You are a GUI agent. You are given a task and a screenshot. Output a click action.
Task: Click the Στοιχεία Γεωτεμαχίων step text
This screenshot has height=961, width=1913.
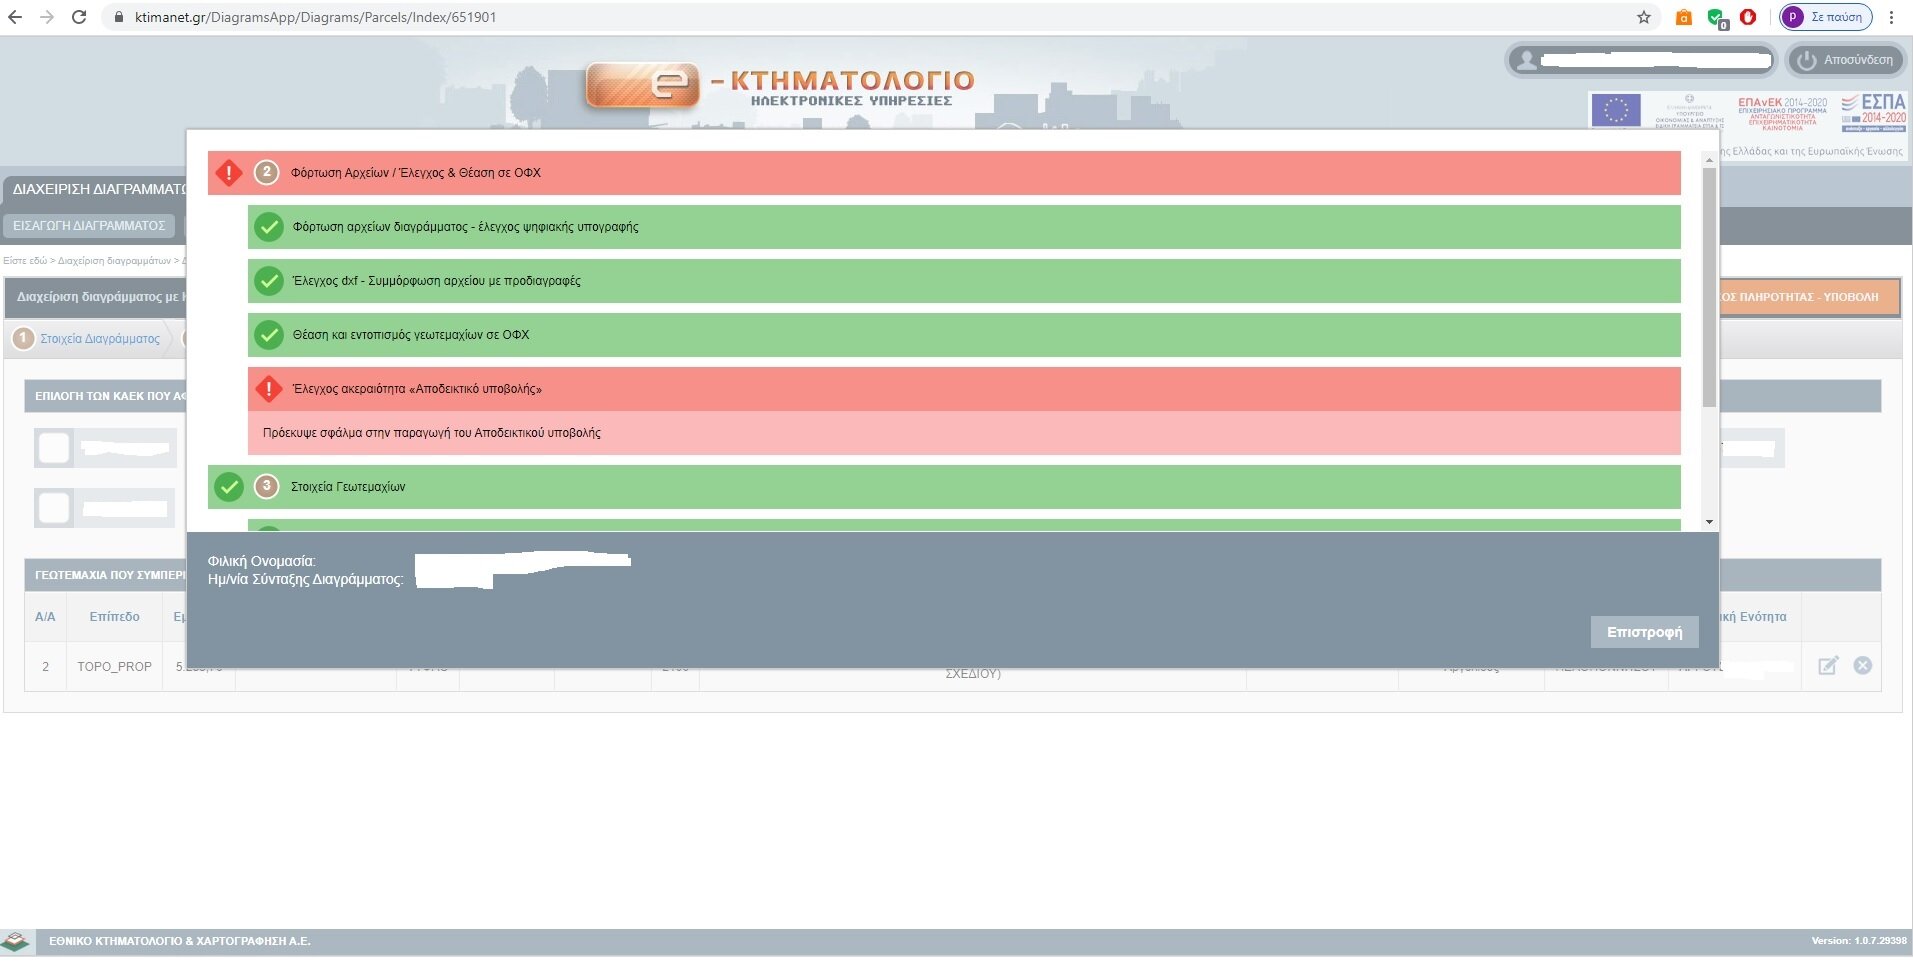click(x=348, y=487)
